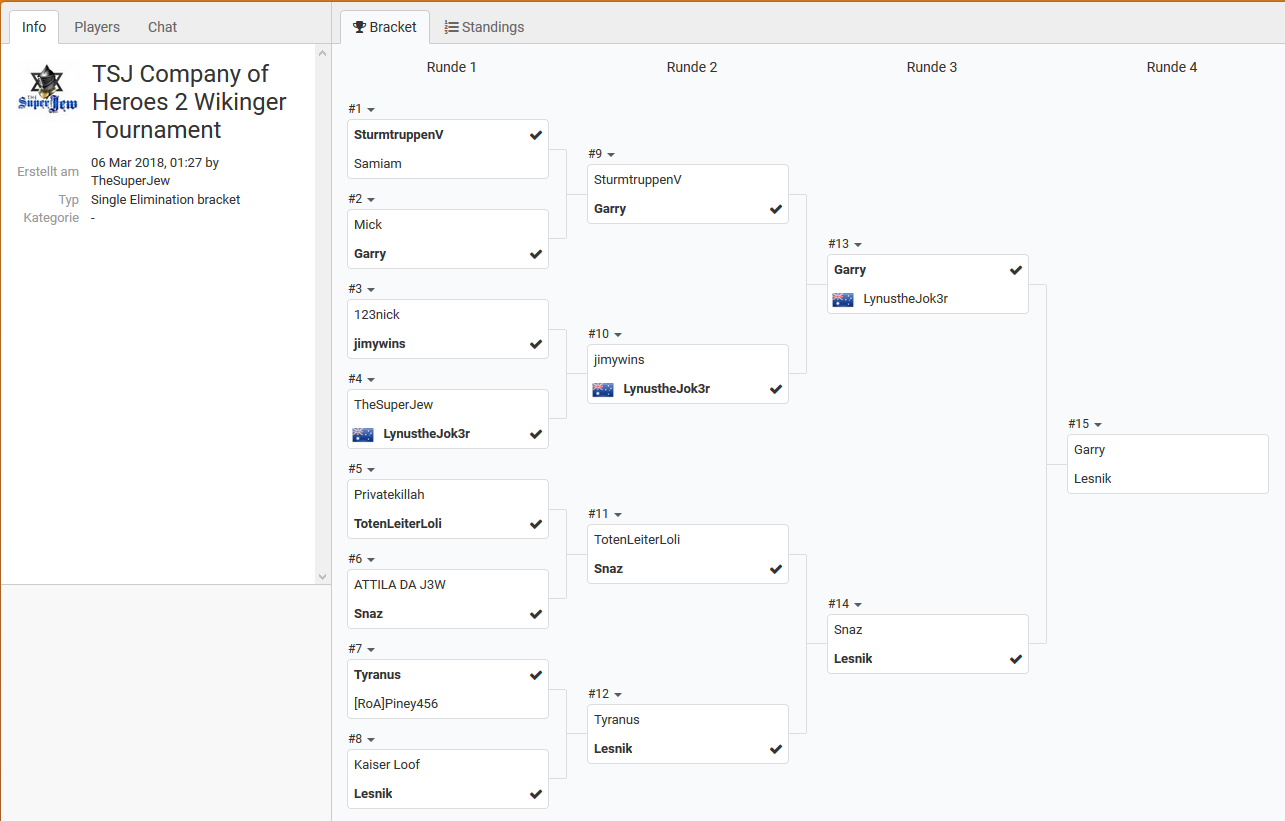Click the Australian flag in match #13
1285x821 pixels.
(x=843, y=299)
